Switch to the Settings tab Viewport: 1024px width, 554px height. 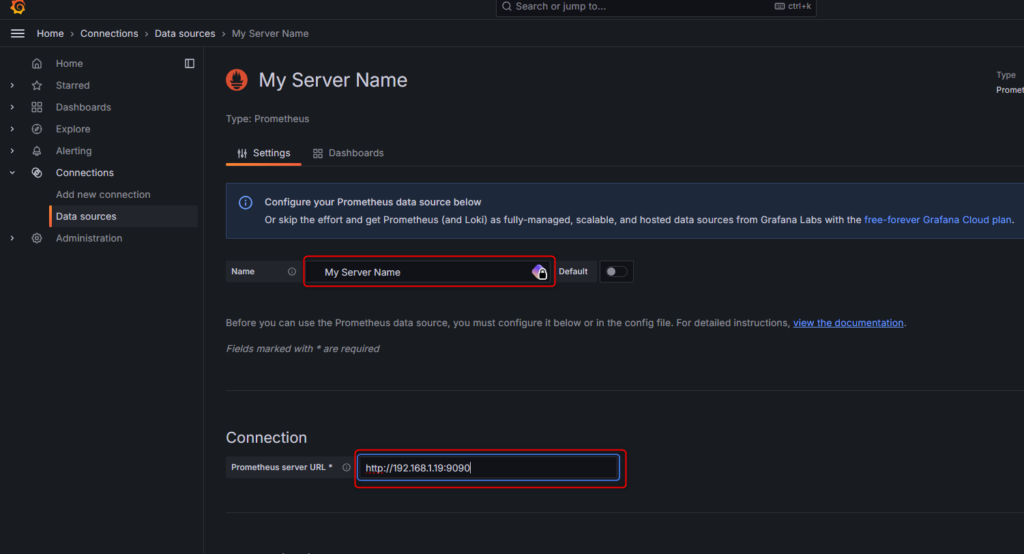coord(263,153)
